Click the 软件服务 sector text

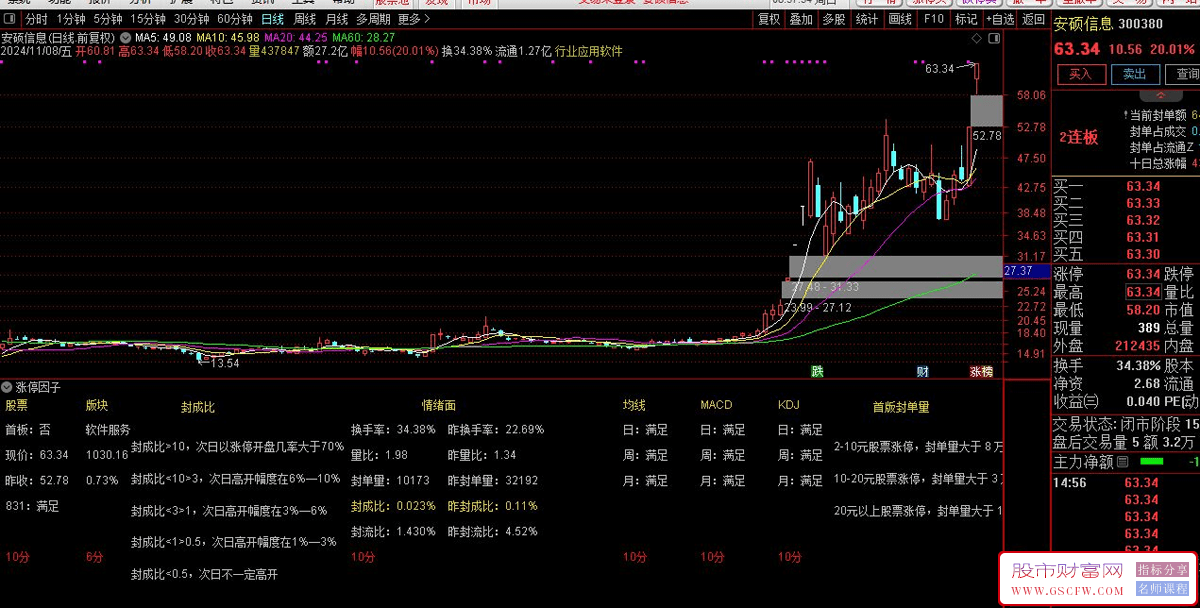(x=107, y=430)
